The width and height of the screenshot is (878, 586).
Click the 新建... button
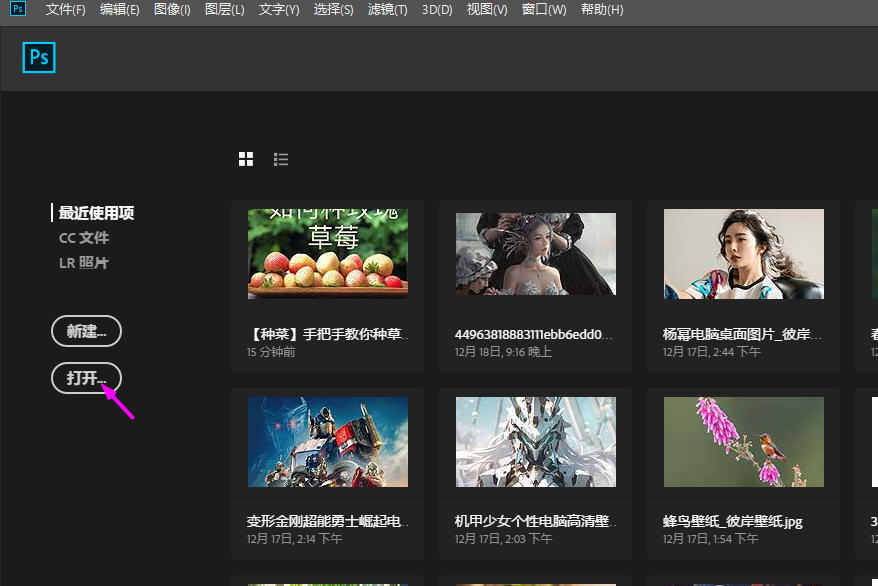point(86,331)
